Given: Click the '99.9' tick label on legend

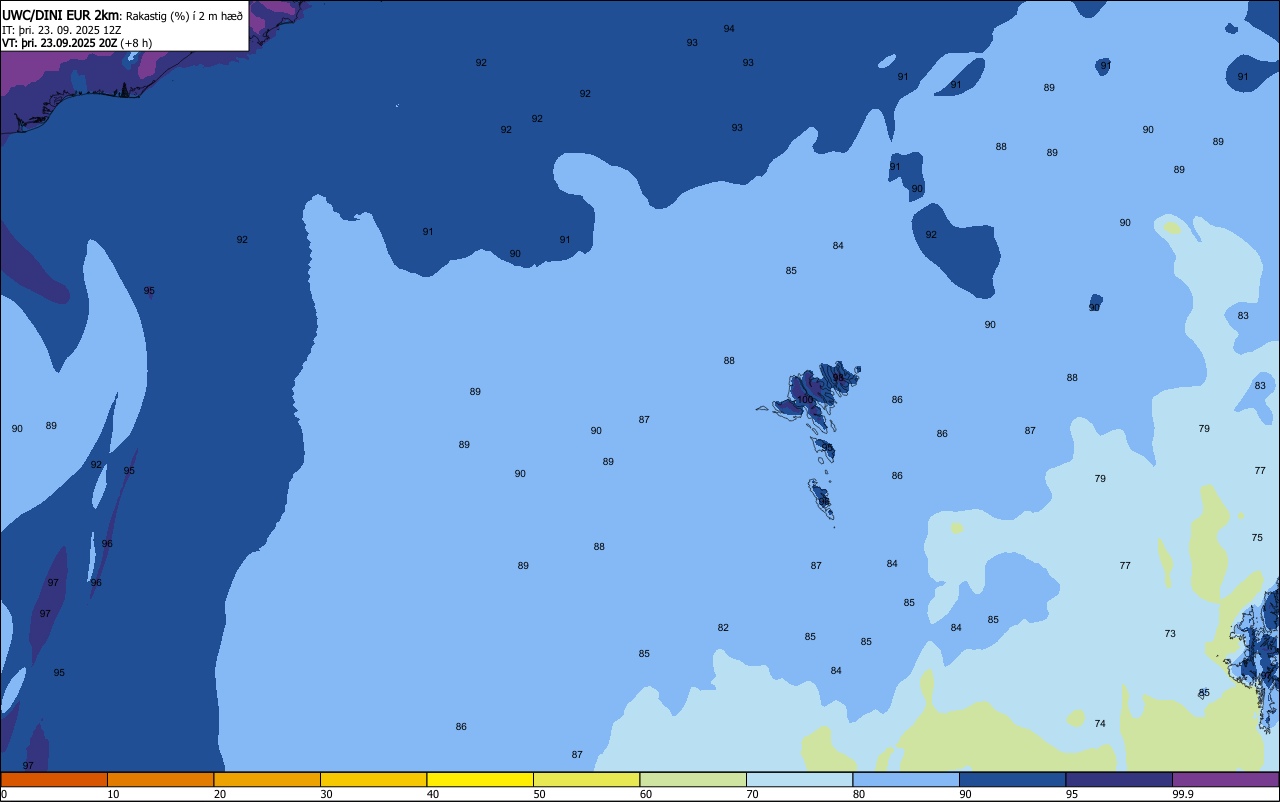Looking at the screenshot, I should [1183, 794].
